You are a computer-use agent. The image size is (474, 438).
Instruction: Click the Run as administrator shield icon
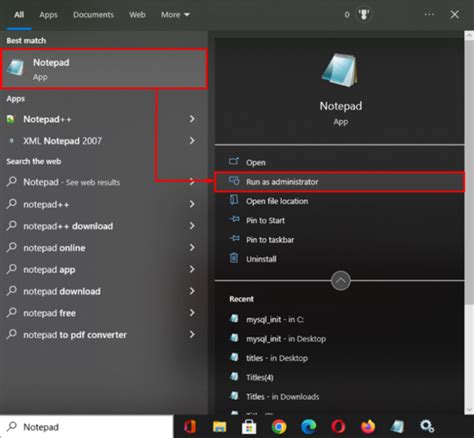(x=234, y=181)
